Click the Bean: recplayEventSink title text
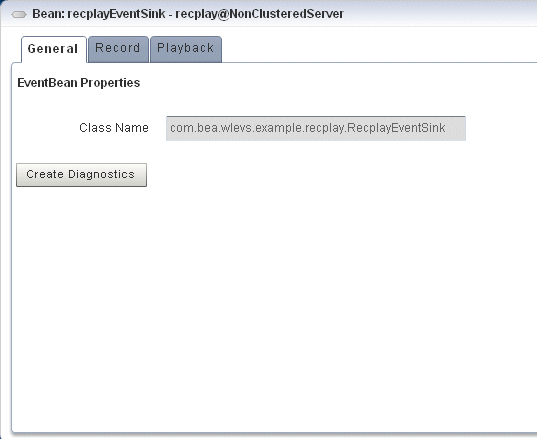Viewport: 537px width, 439px height. 188,14
